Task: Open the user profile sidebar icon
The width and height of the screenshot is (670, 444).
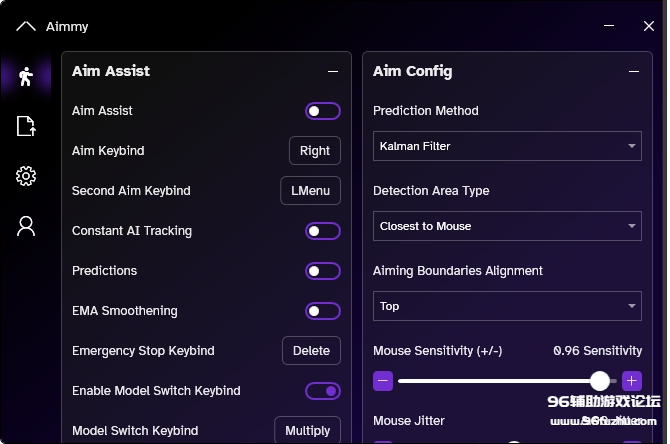Action: (x=26, y=226)
